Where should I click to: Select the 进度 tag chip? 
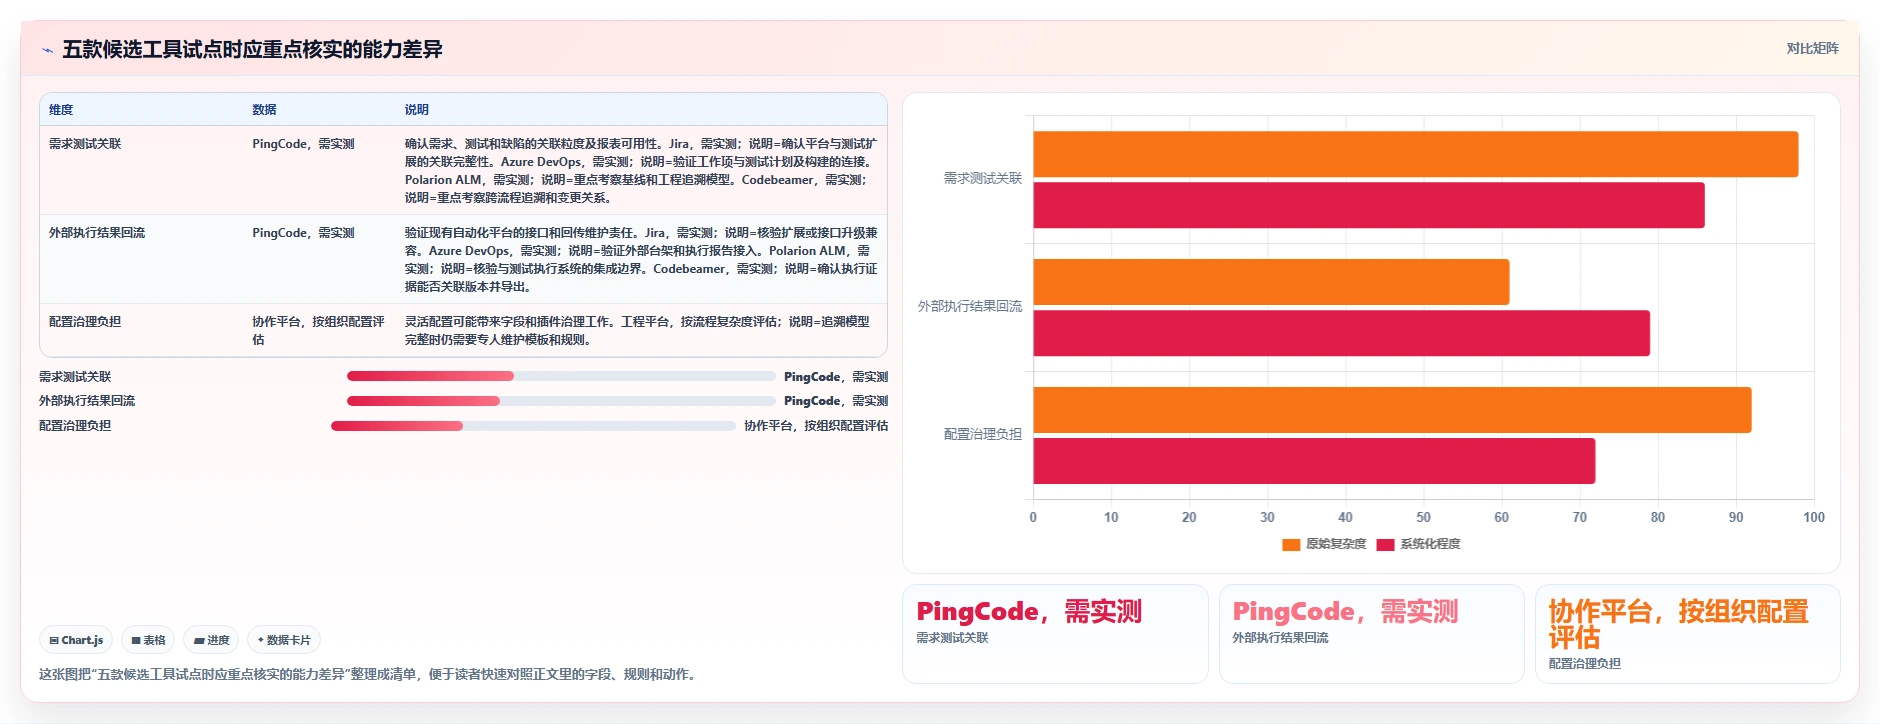pos(211,640)
